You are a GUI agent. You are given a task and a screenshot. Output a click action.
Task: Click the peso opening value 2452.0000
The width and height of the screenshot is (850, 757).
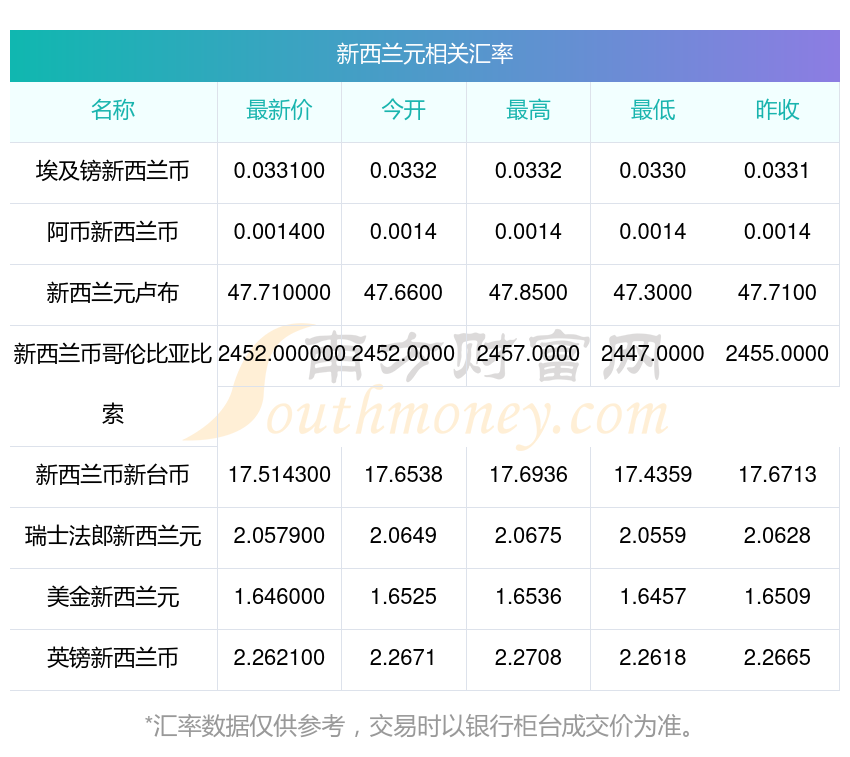tap(403, 354)
